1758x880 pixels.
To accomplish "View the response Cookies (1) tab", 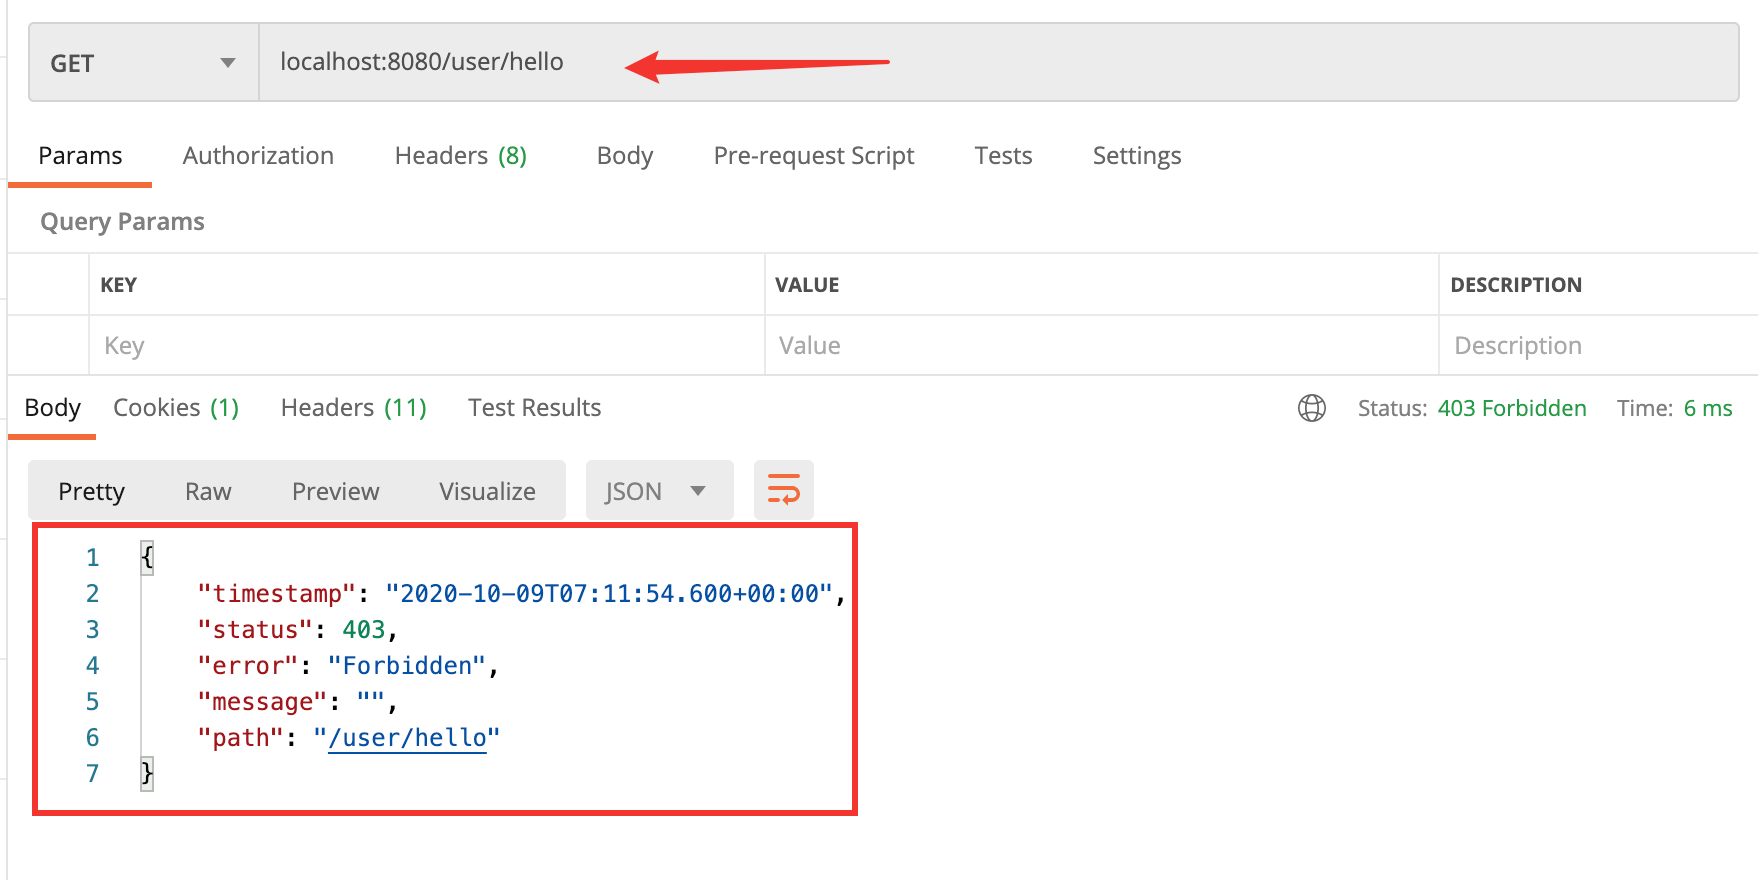I will tap(176, 408).
